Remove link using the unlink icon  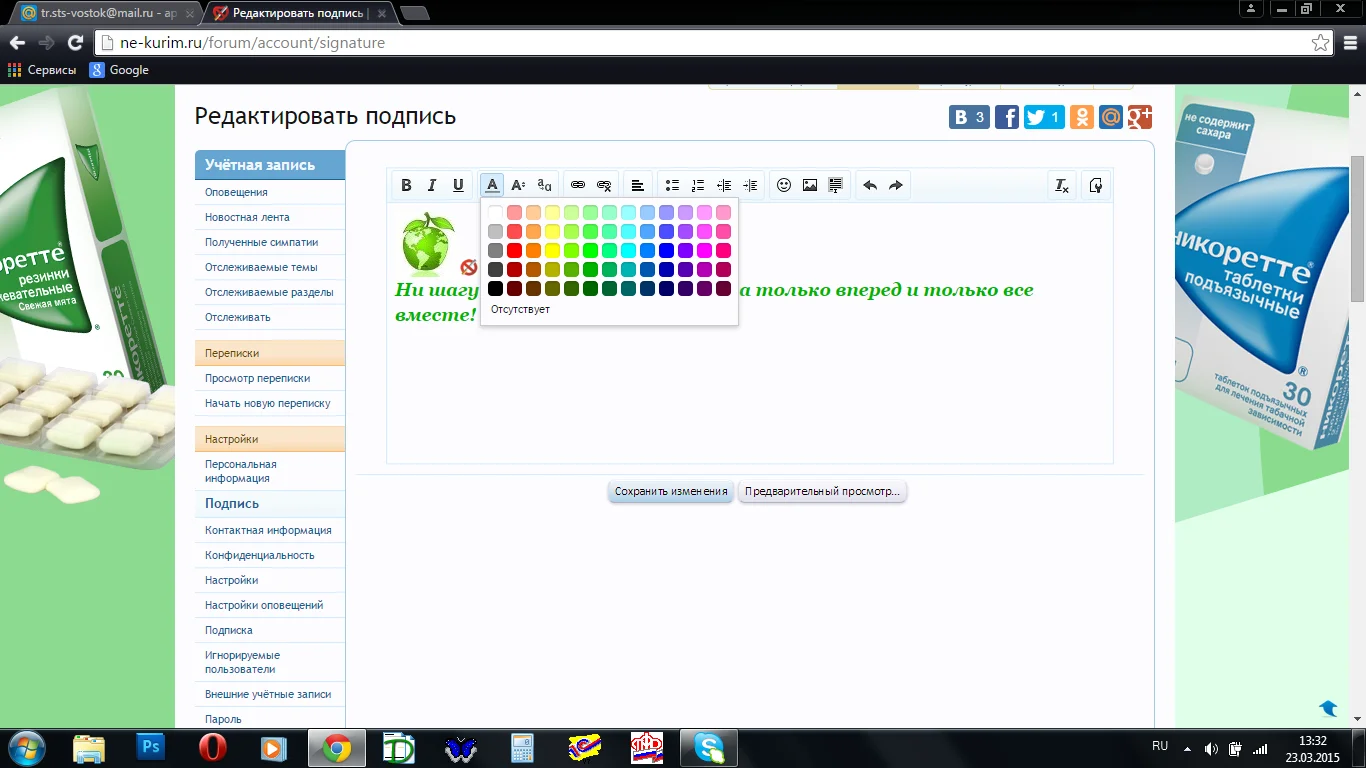(x=604, y=185)
